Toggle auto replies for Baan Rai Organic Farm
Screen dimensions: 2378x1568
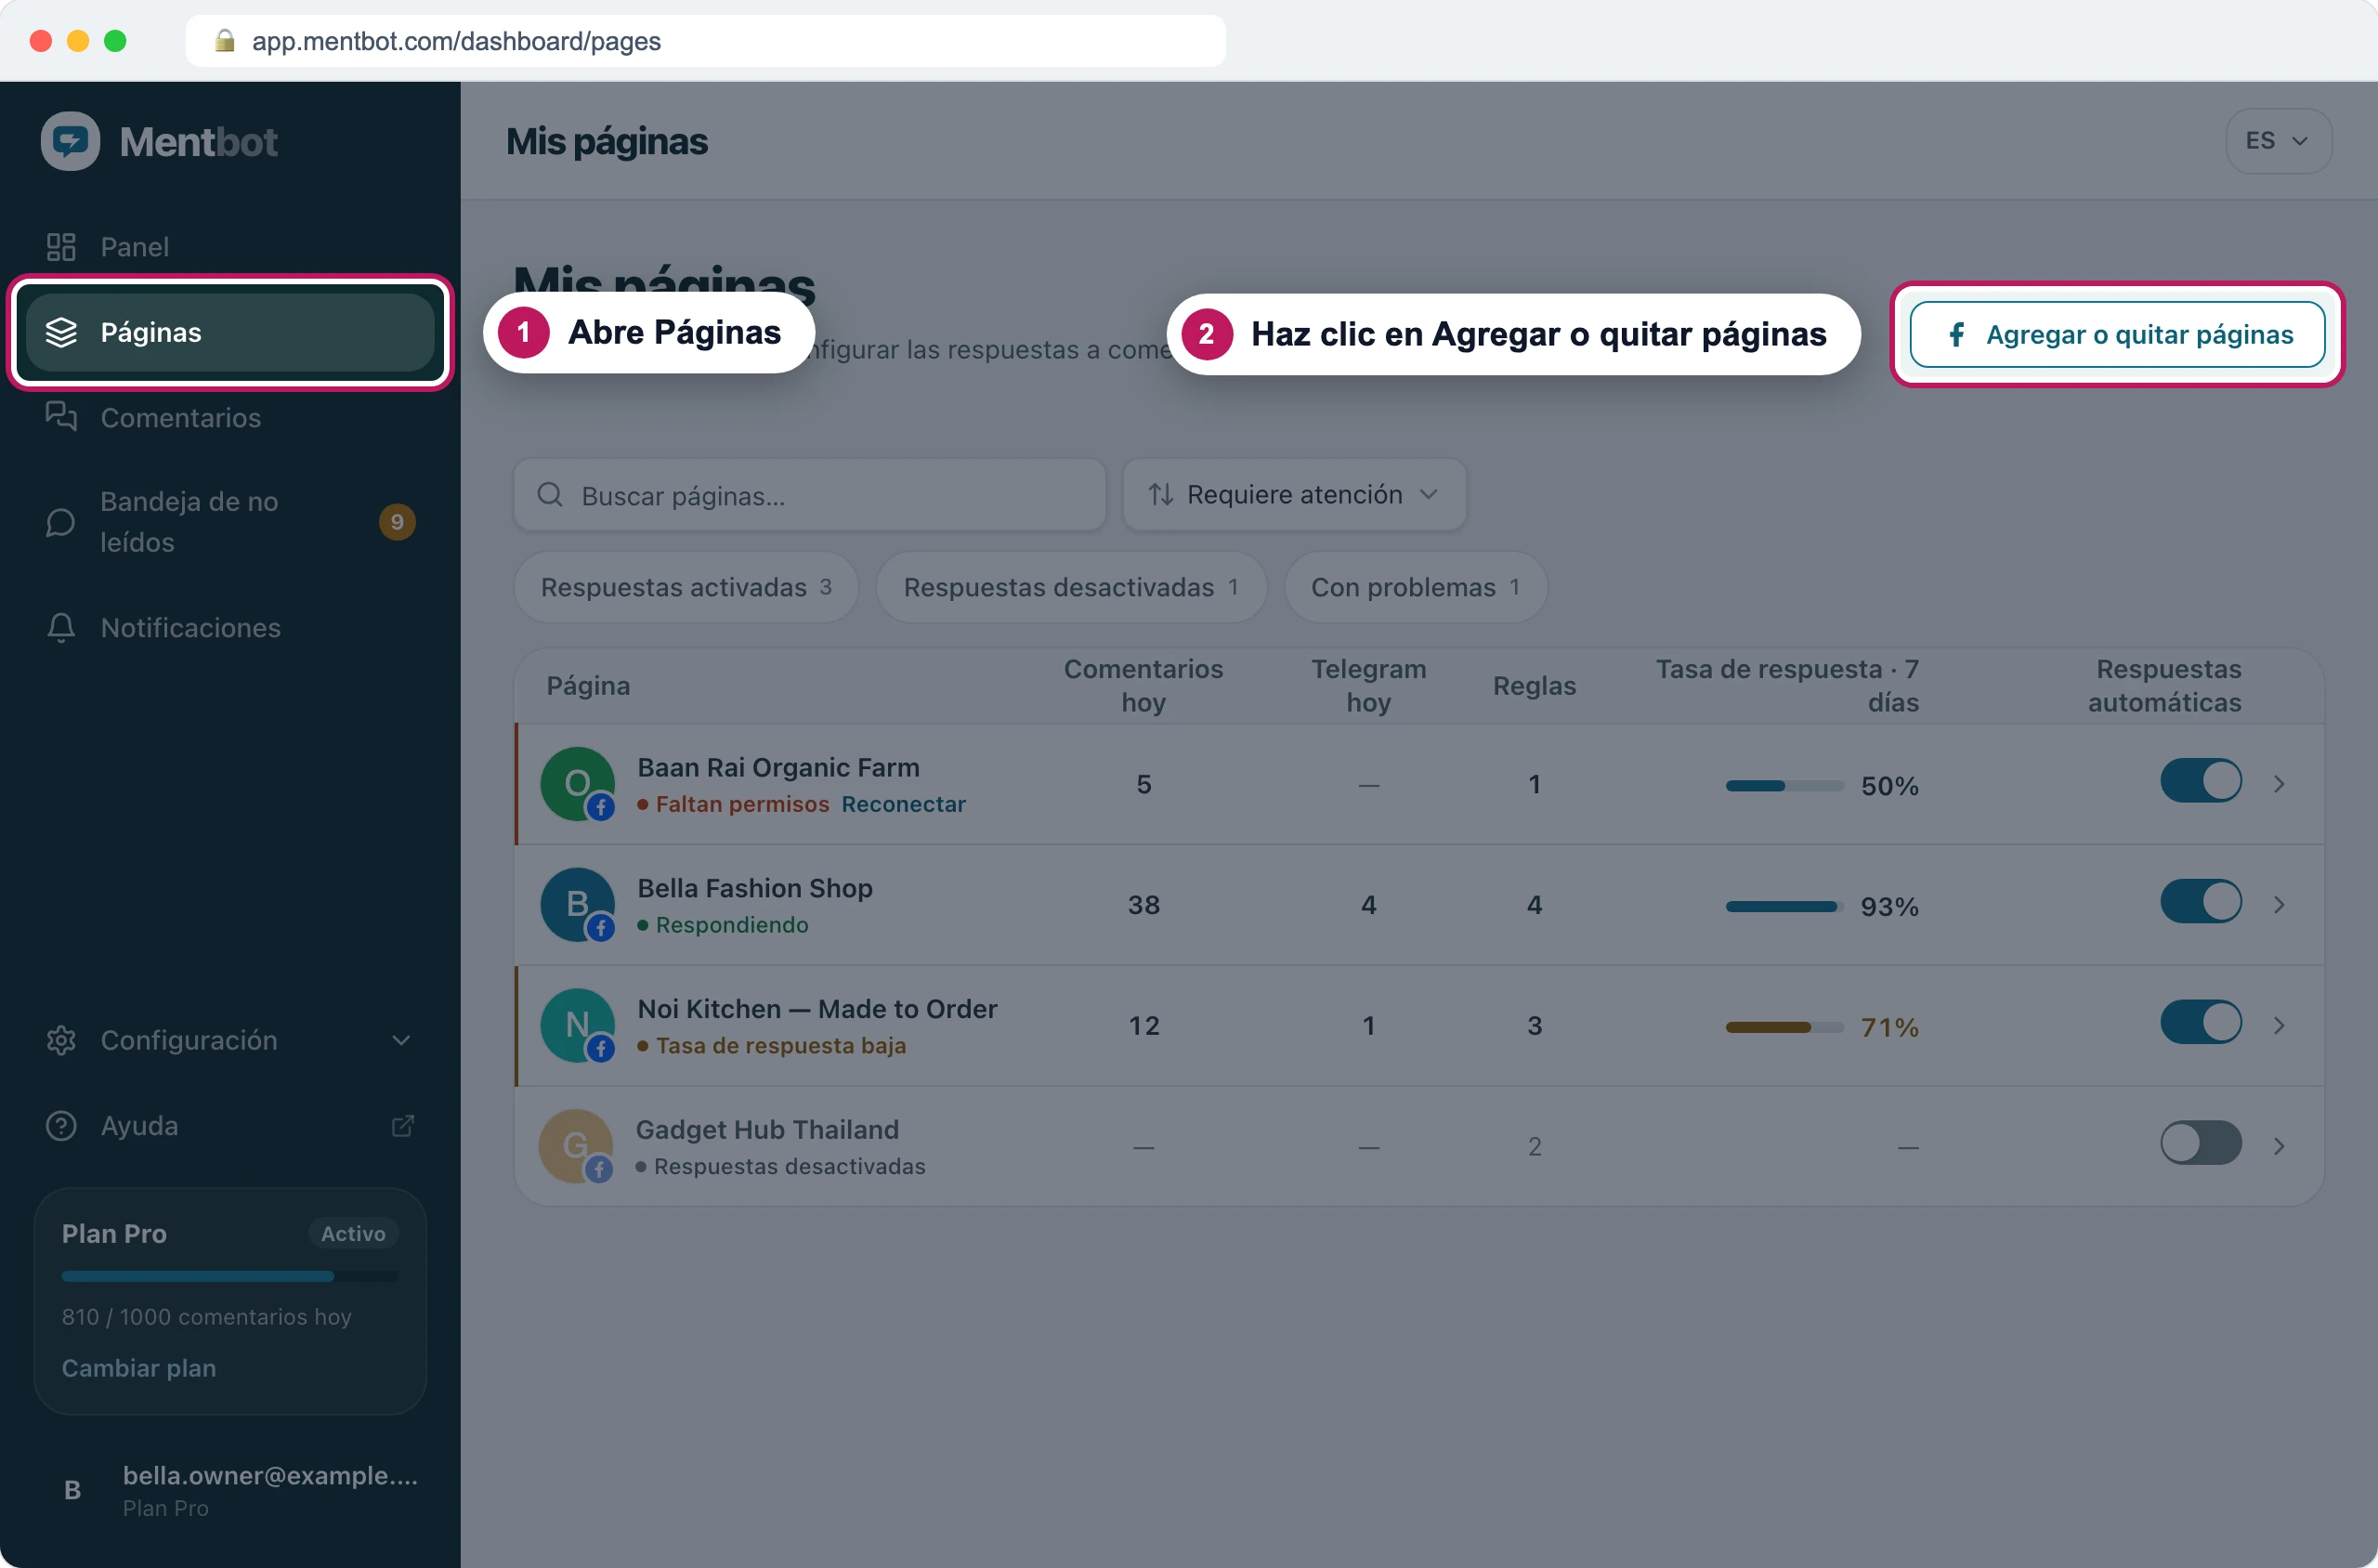coord(2200,781)
